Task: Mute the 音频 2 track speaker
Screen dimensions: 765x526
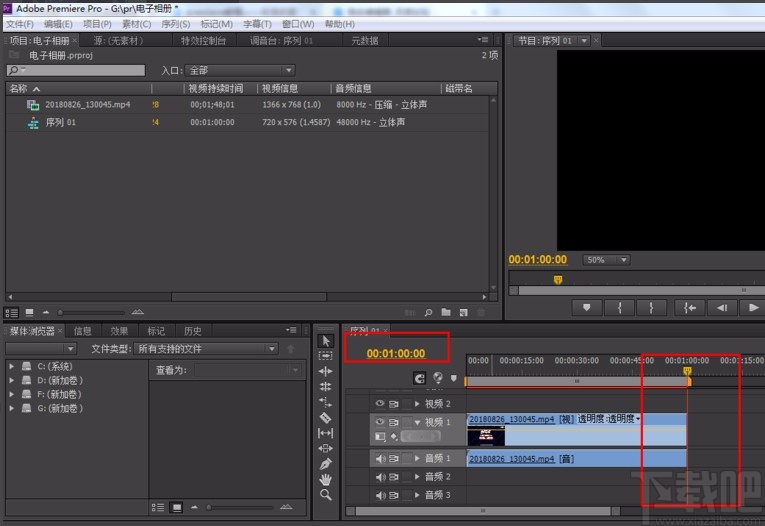Action: pos(380,477)
